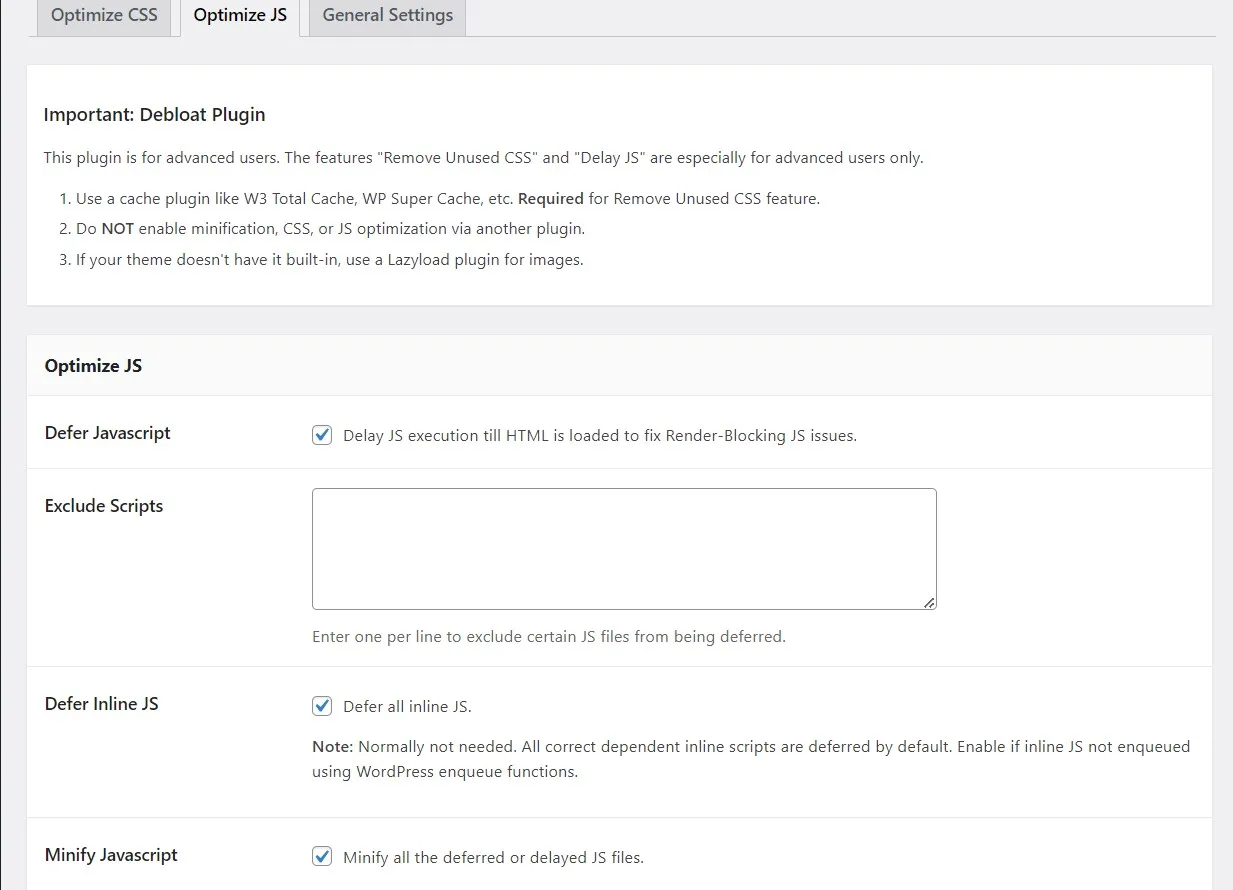The width and height of the screenshot is (1233, 890).
Task: Click the Defer Javascript row heading
Action: 108,433
